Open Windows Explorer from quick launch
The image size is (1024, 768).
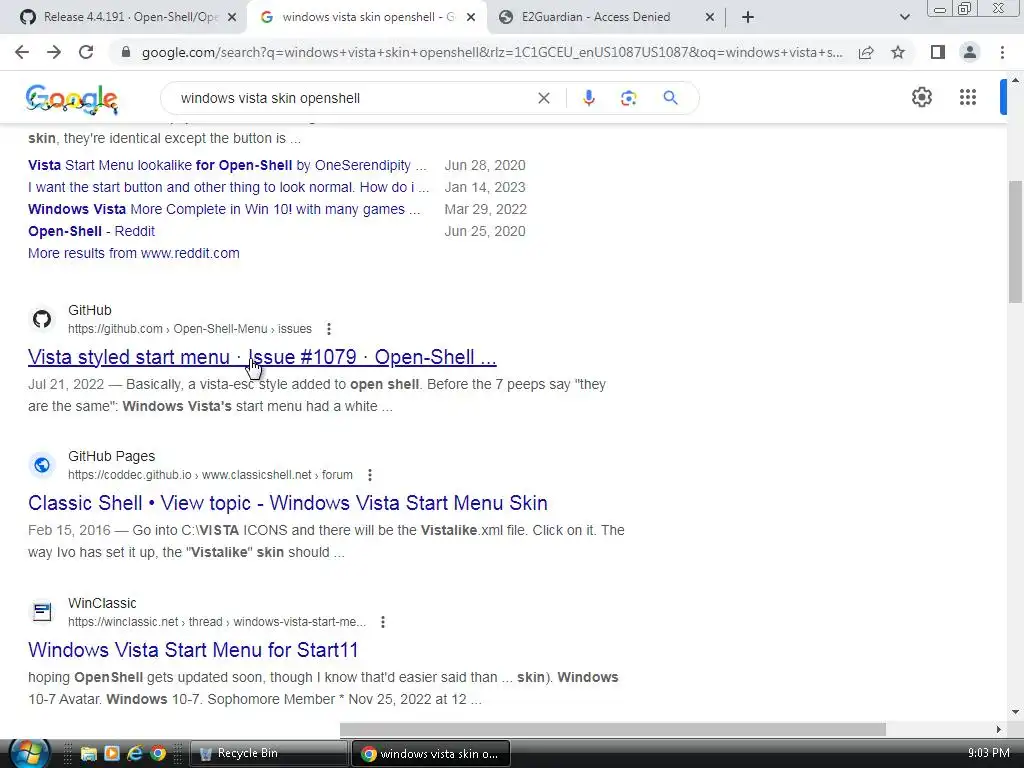88,754
